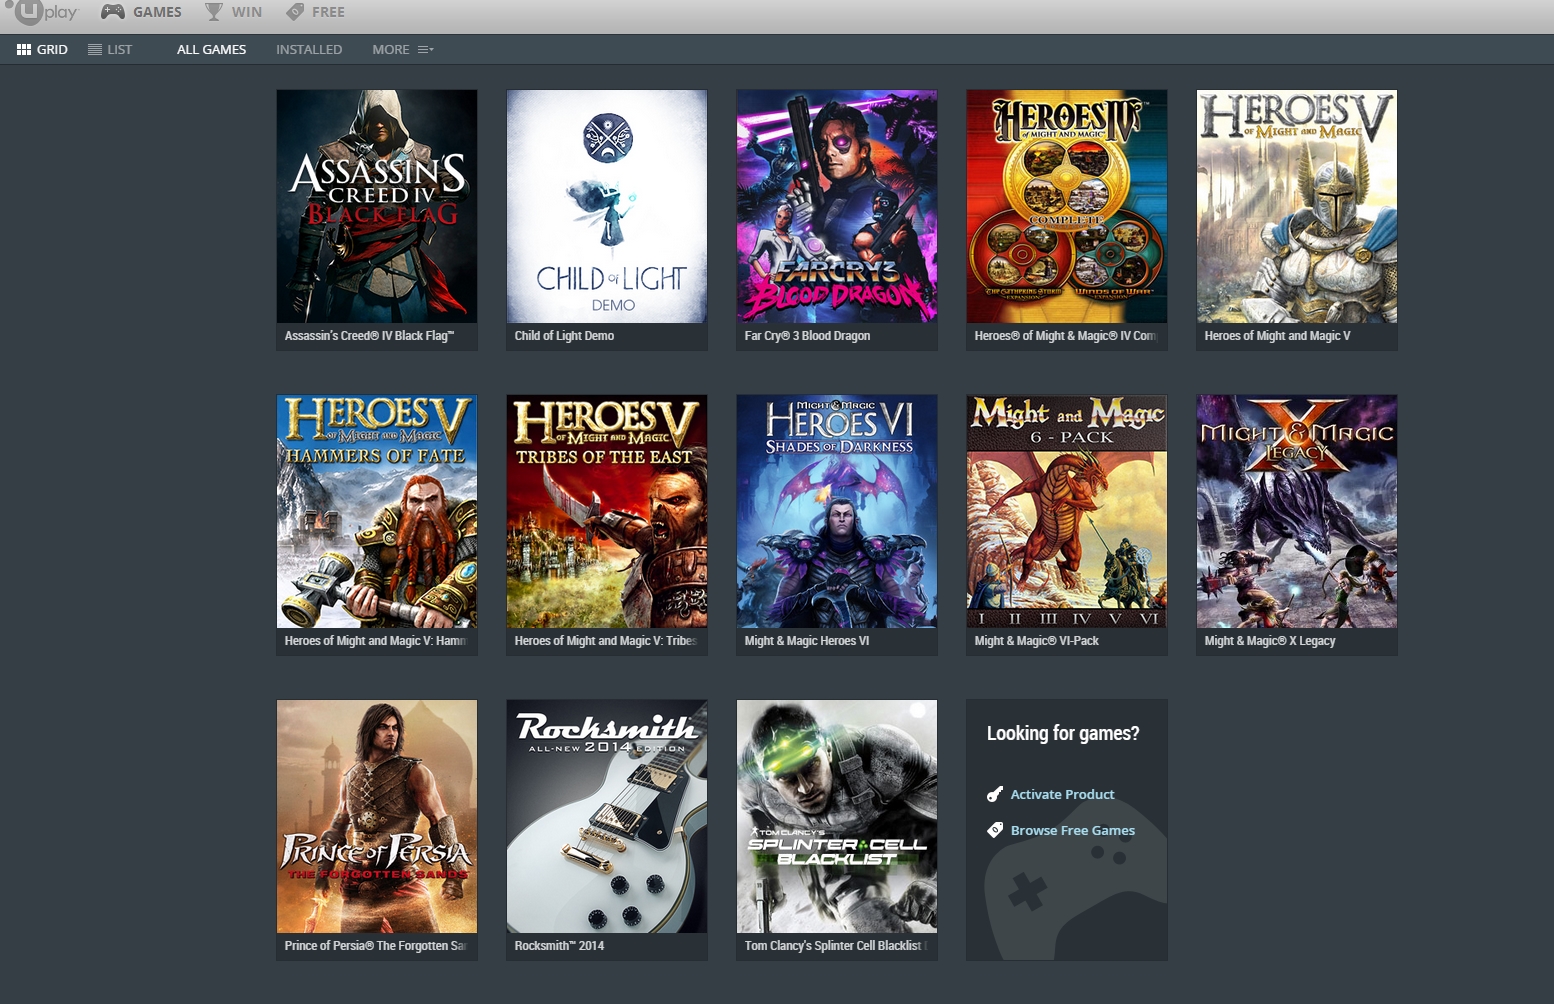Screen dimensions: 1554x1004
Task: Click the Browse Free Games link
Action: pyautogui.click(x=1073, y=830)
